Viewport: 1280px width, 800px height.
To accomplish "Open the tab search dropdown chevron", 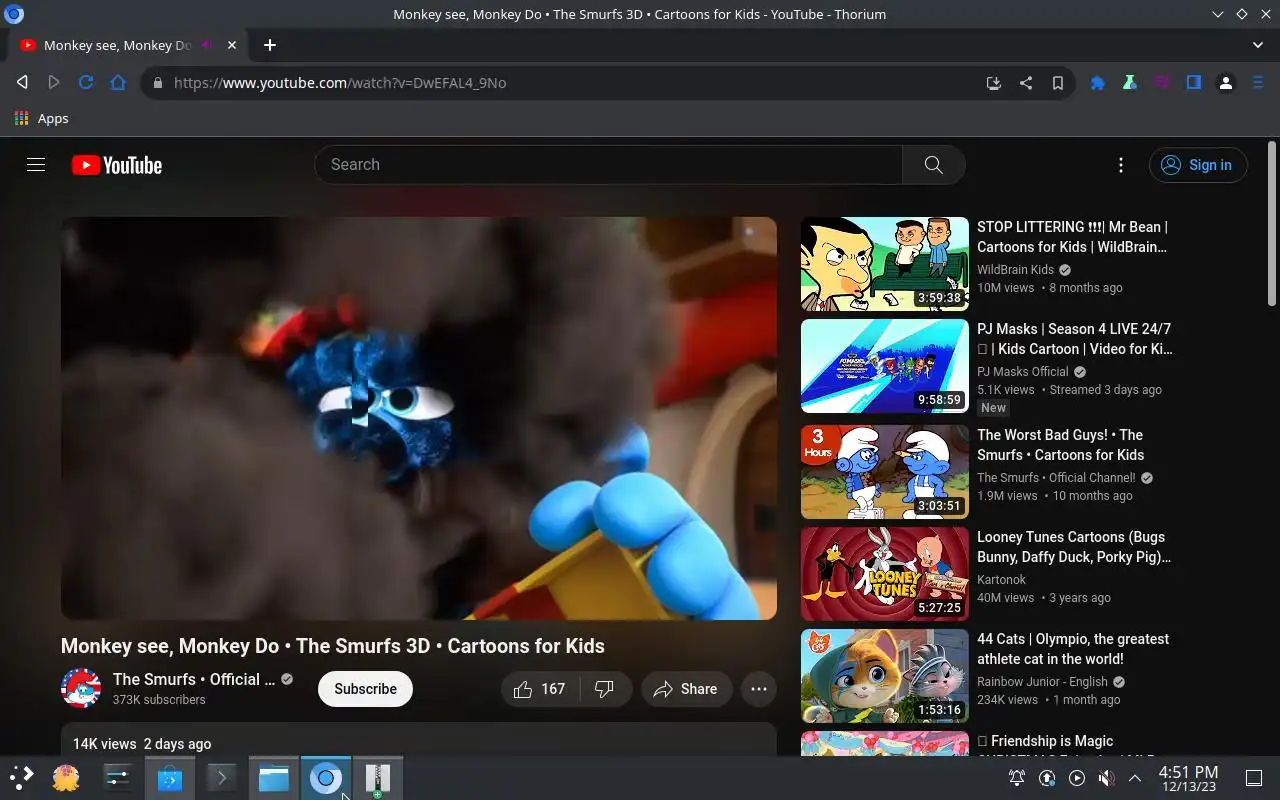I will (x=1258, y=45).
